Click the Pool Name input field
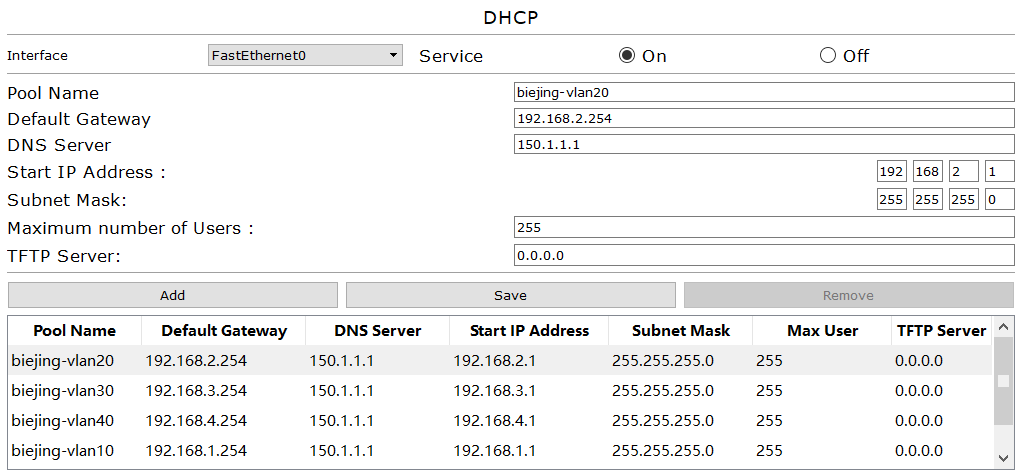This screenshot has width=1018, height=472. tap(763, 93)
